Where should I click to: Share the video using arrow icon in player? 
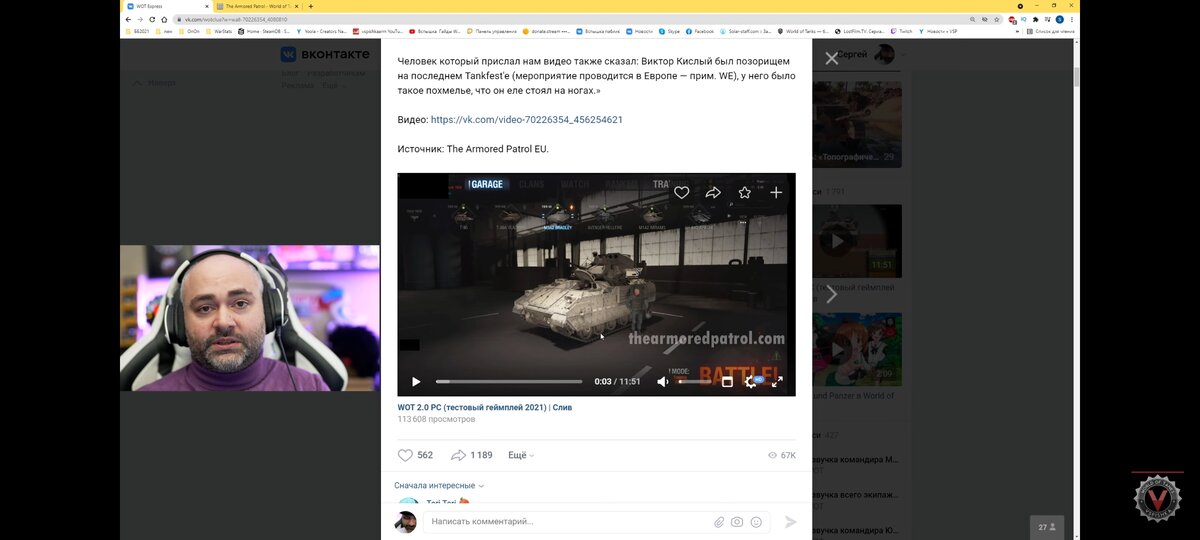[x=713, y=192]
